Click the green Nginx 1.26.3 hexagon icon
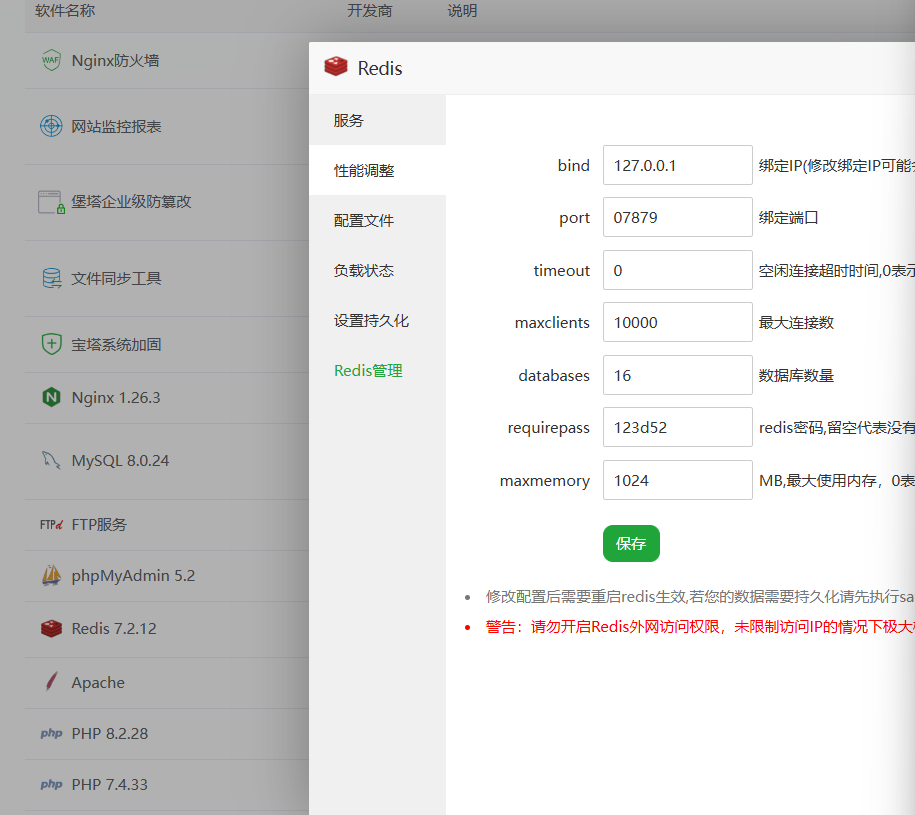The height and width of the screenshot is (815, 915). (x=51, y=397)
